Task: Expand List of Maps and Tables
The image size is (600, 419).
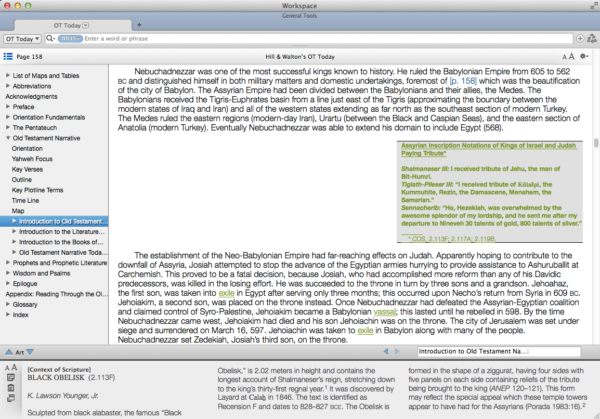Action: [8, 75]
